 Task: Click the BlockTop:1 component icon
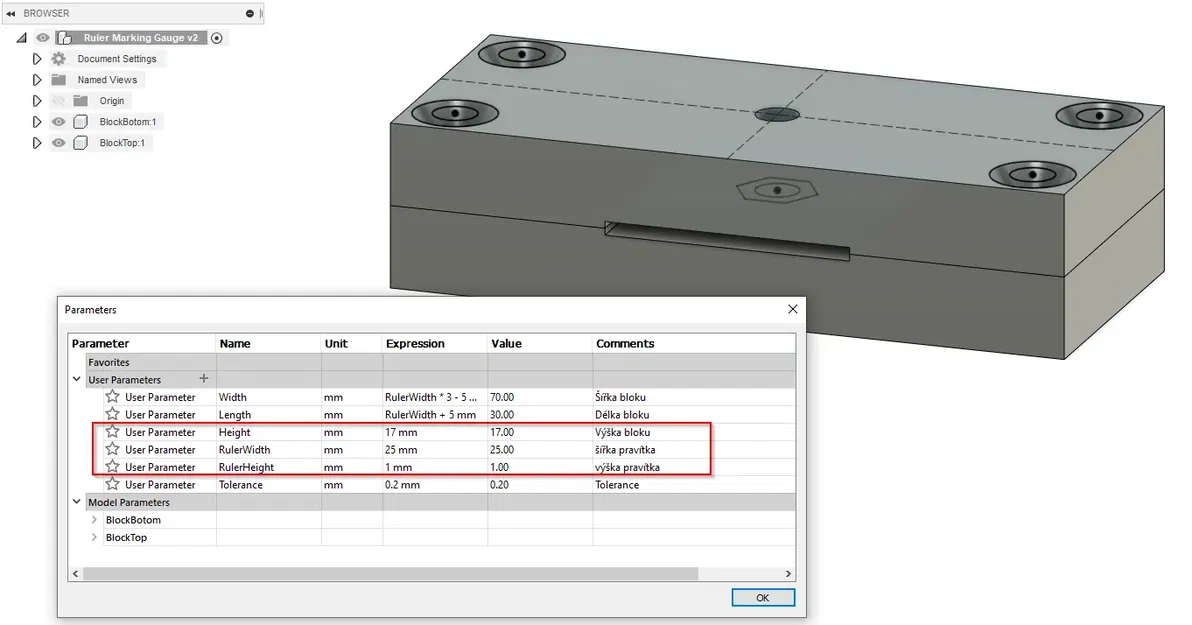point(81,143)
